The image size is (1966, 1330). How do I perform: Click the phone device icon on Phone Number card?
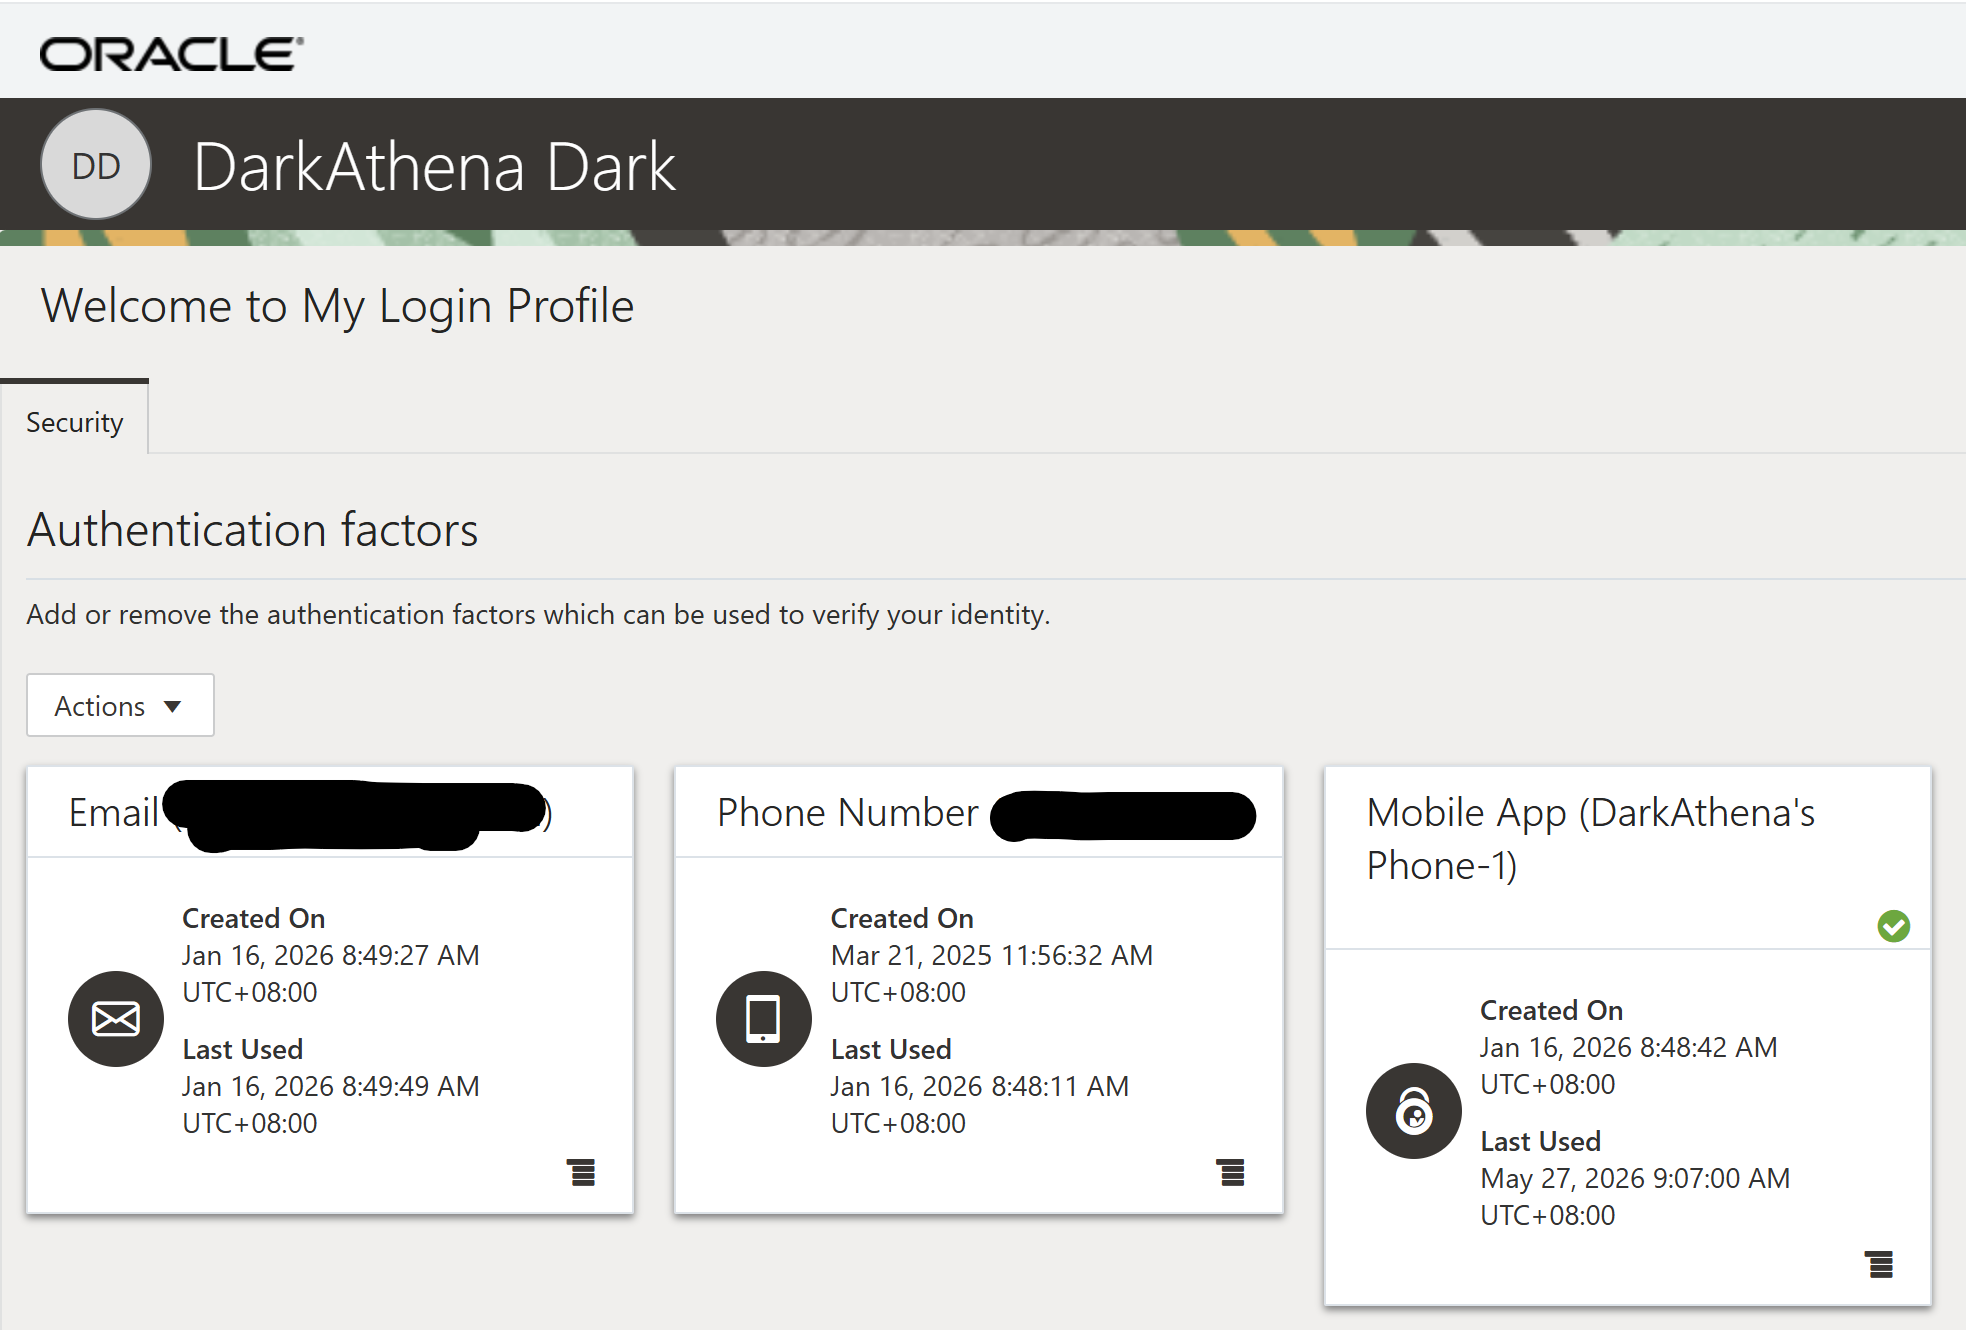tap(764, 1019)
